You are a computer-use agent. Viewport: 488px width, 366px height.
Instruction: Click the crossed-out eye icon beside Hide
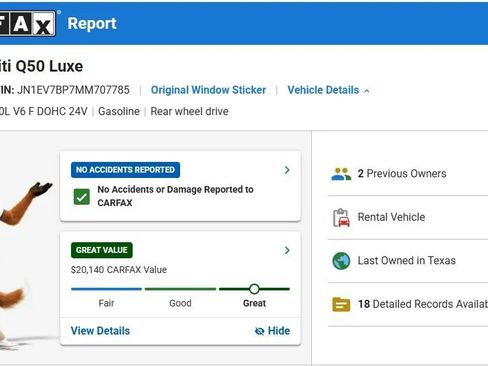259,331
